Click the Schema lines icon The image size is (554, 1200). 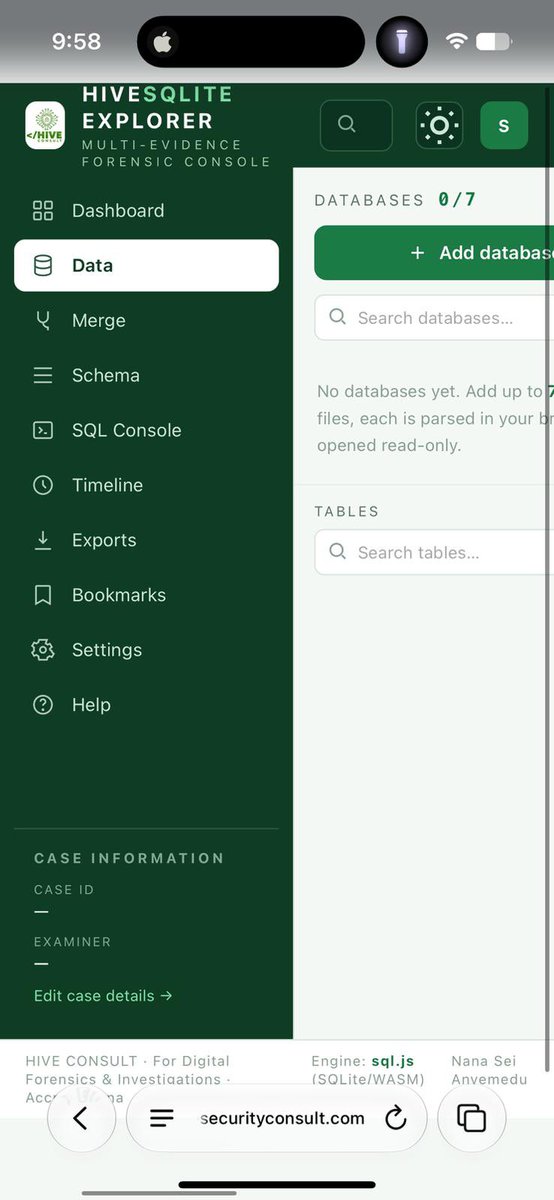click(x=43, y=375)
